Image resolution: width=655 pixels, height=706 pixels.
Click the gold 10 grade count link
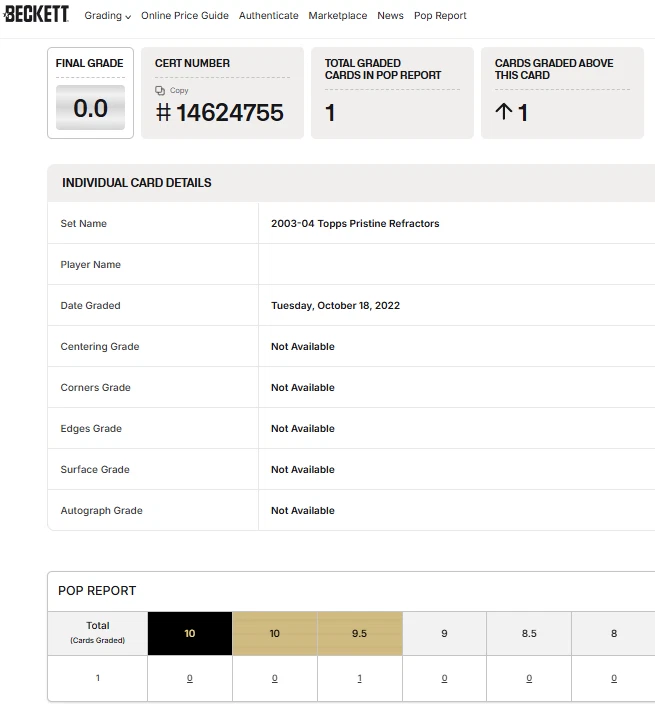pos(275,678)
